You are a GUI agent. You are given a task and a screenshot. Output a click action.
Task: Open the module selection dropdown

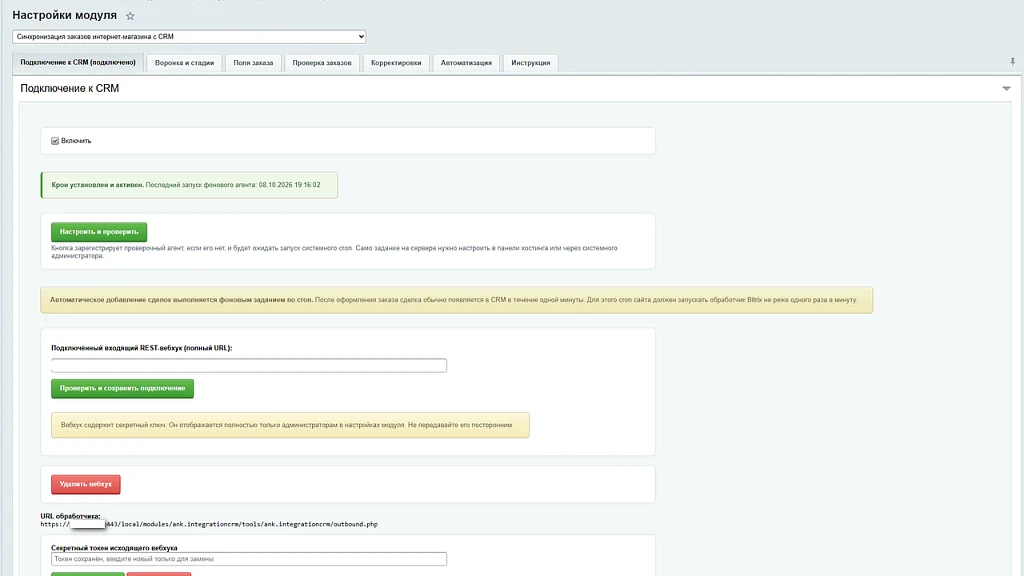[x=189, y=37]
